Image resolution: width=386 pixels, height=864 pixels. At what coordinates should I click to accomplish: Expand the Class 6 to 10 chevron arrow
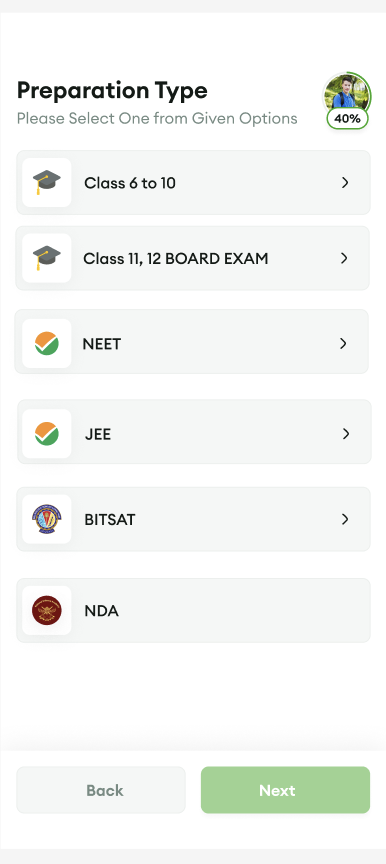click(345, 182)
